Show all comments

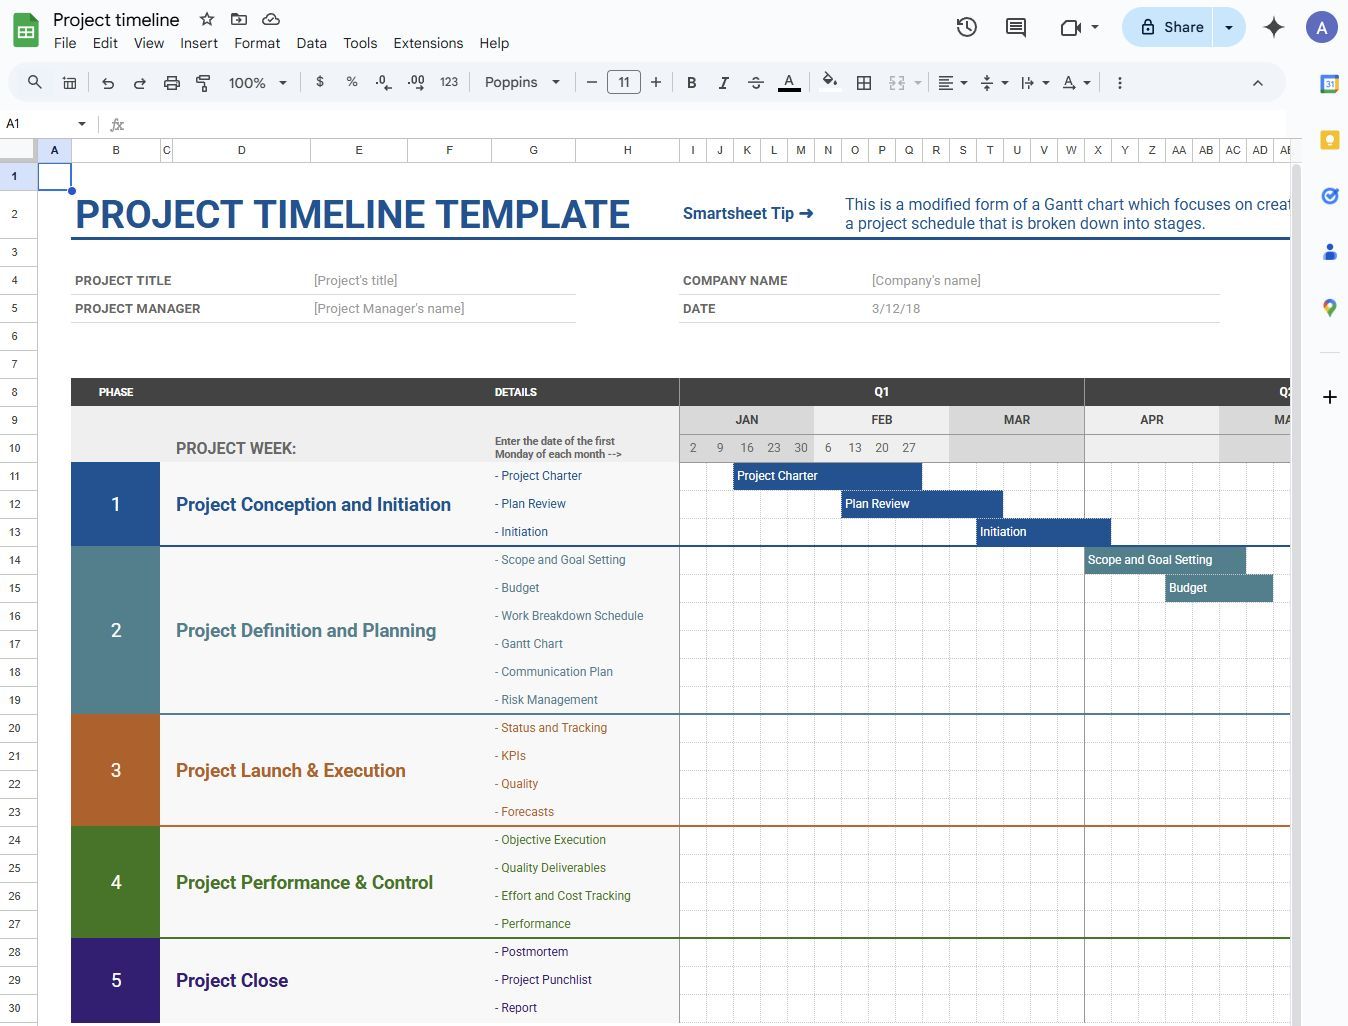pos(1015,27)
